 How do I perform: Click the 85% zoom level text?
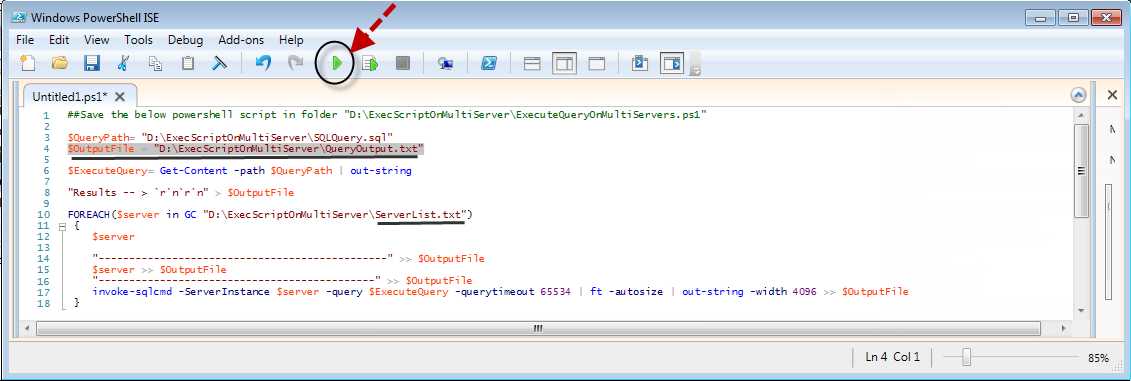coord(1099,357)
